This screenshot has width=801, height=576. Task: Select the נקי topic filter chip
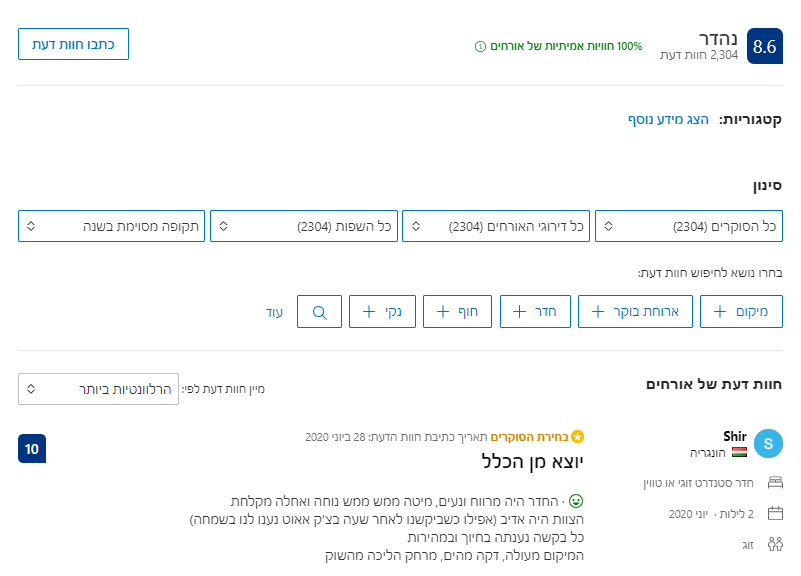382,312
